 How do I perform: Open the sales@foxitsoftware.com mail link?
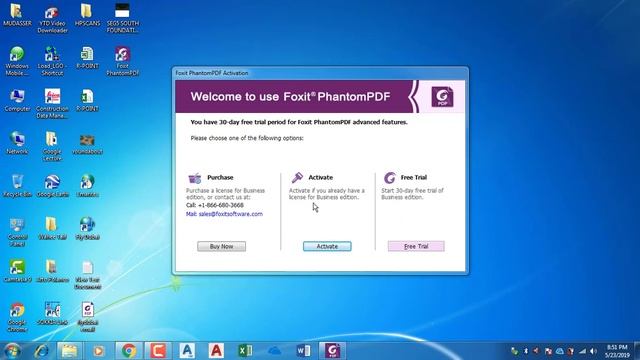pyautogui.click(x=231, y=214)
